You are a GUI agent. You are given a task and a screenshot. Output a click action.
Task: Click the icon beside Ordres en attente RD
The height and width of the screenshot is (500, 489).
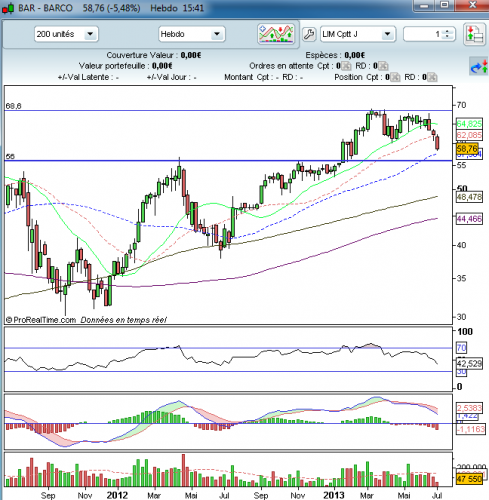tap(383, 66)
